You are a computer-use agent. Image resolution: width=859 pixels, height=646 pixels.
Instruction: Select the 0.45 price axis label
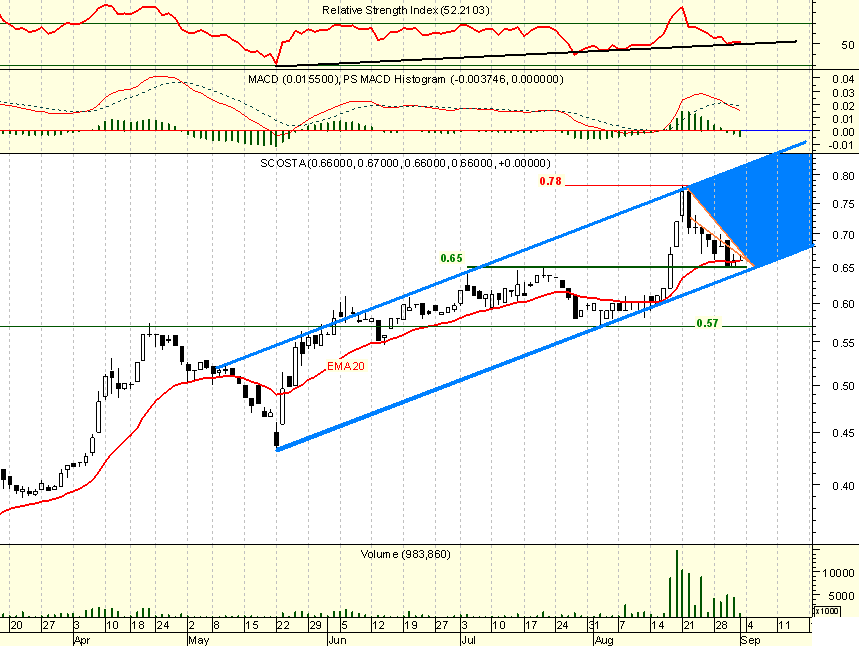click(843, 433)
